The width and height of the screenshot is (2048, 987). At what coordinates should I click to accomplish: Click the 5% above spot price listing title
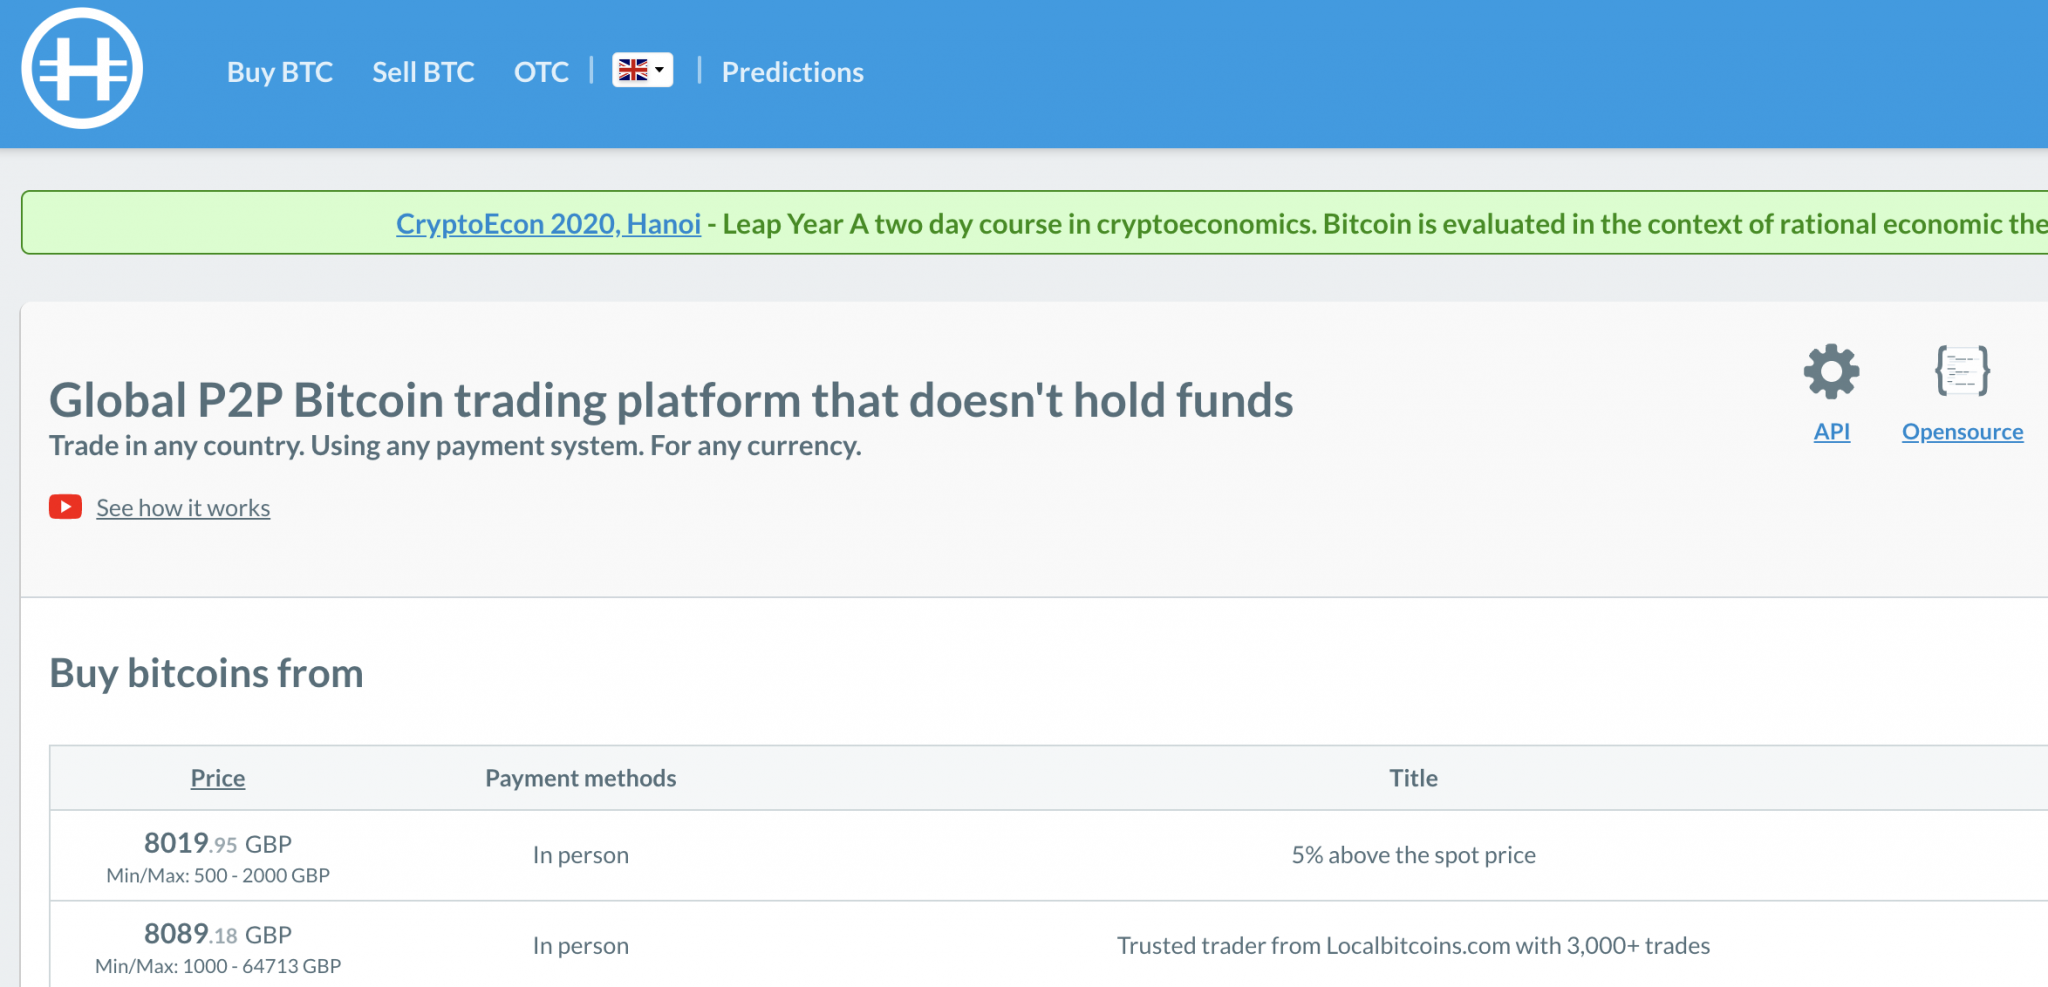1413,855
